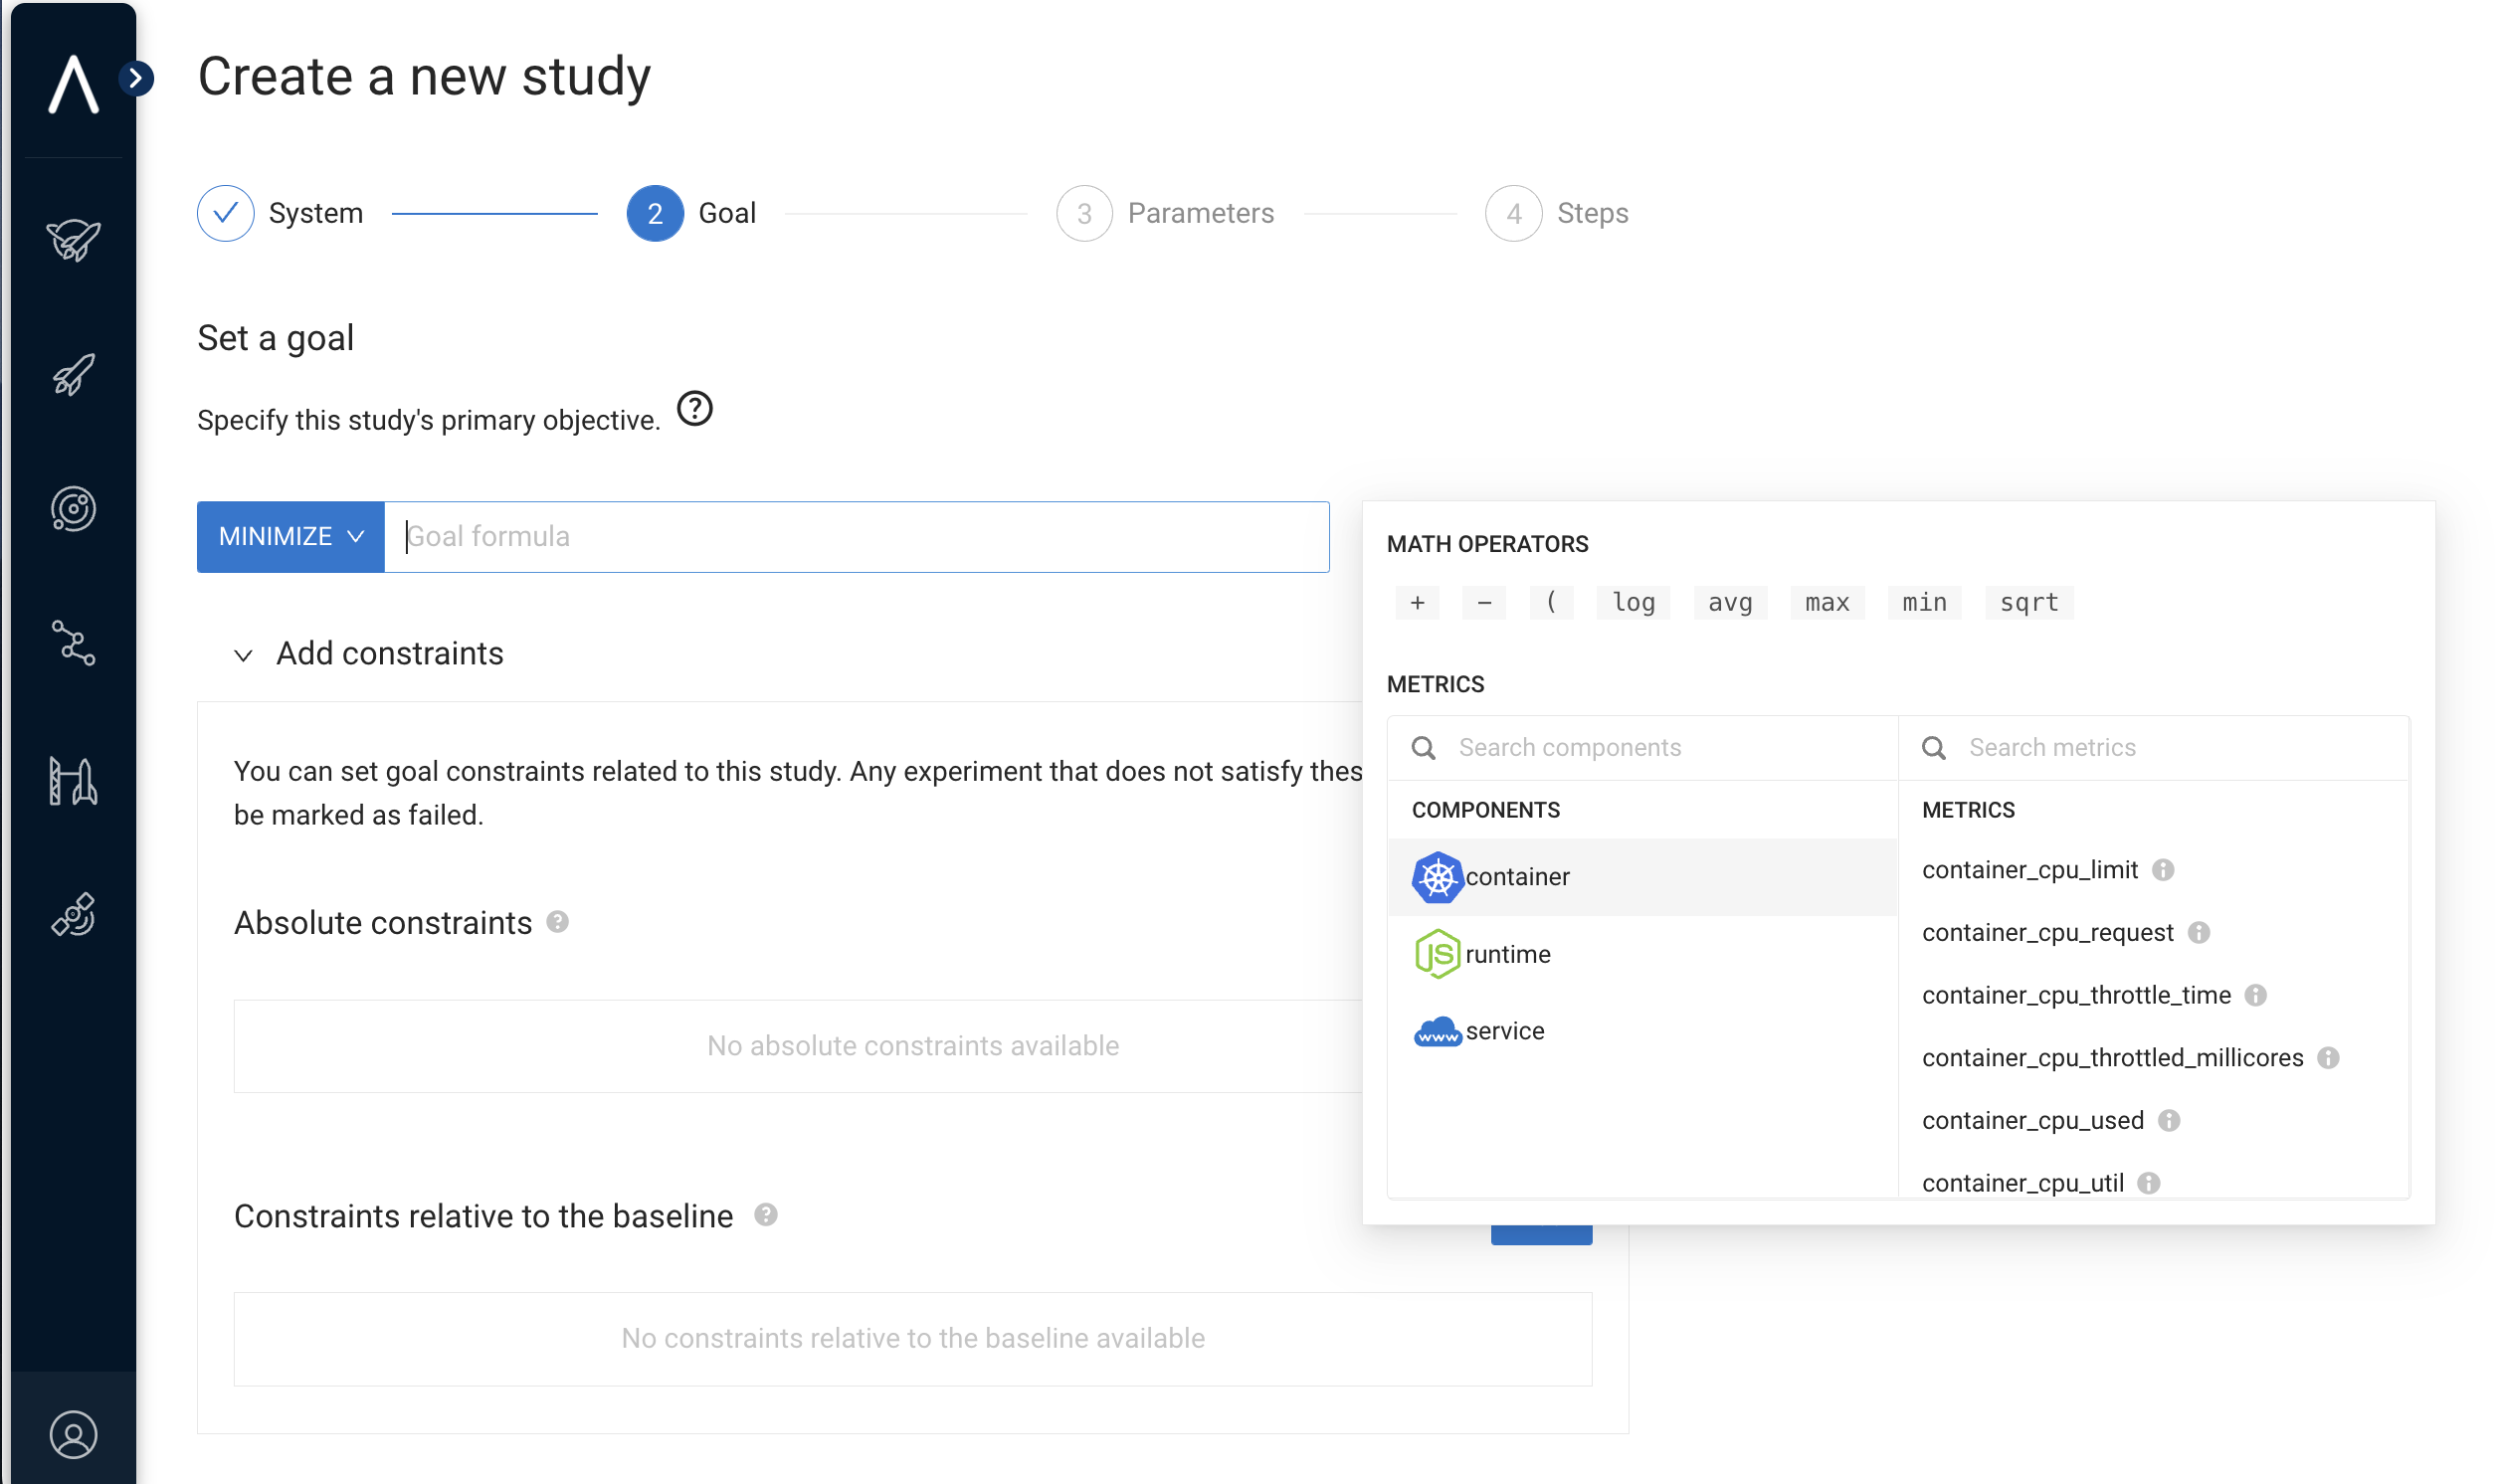The width and height of the screenshot is (2501, 1484).
Task: Click help icon beside primary objective
Action: 695,408
